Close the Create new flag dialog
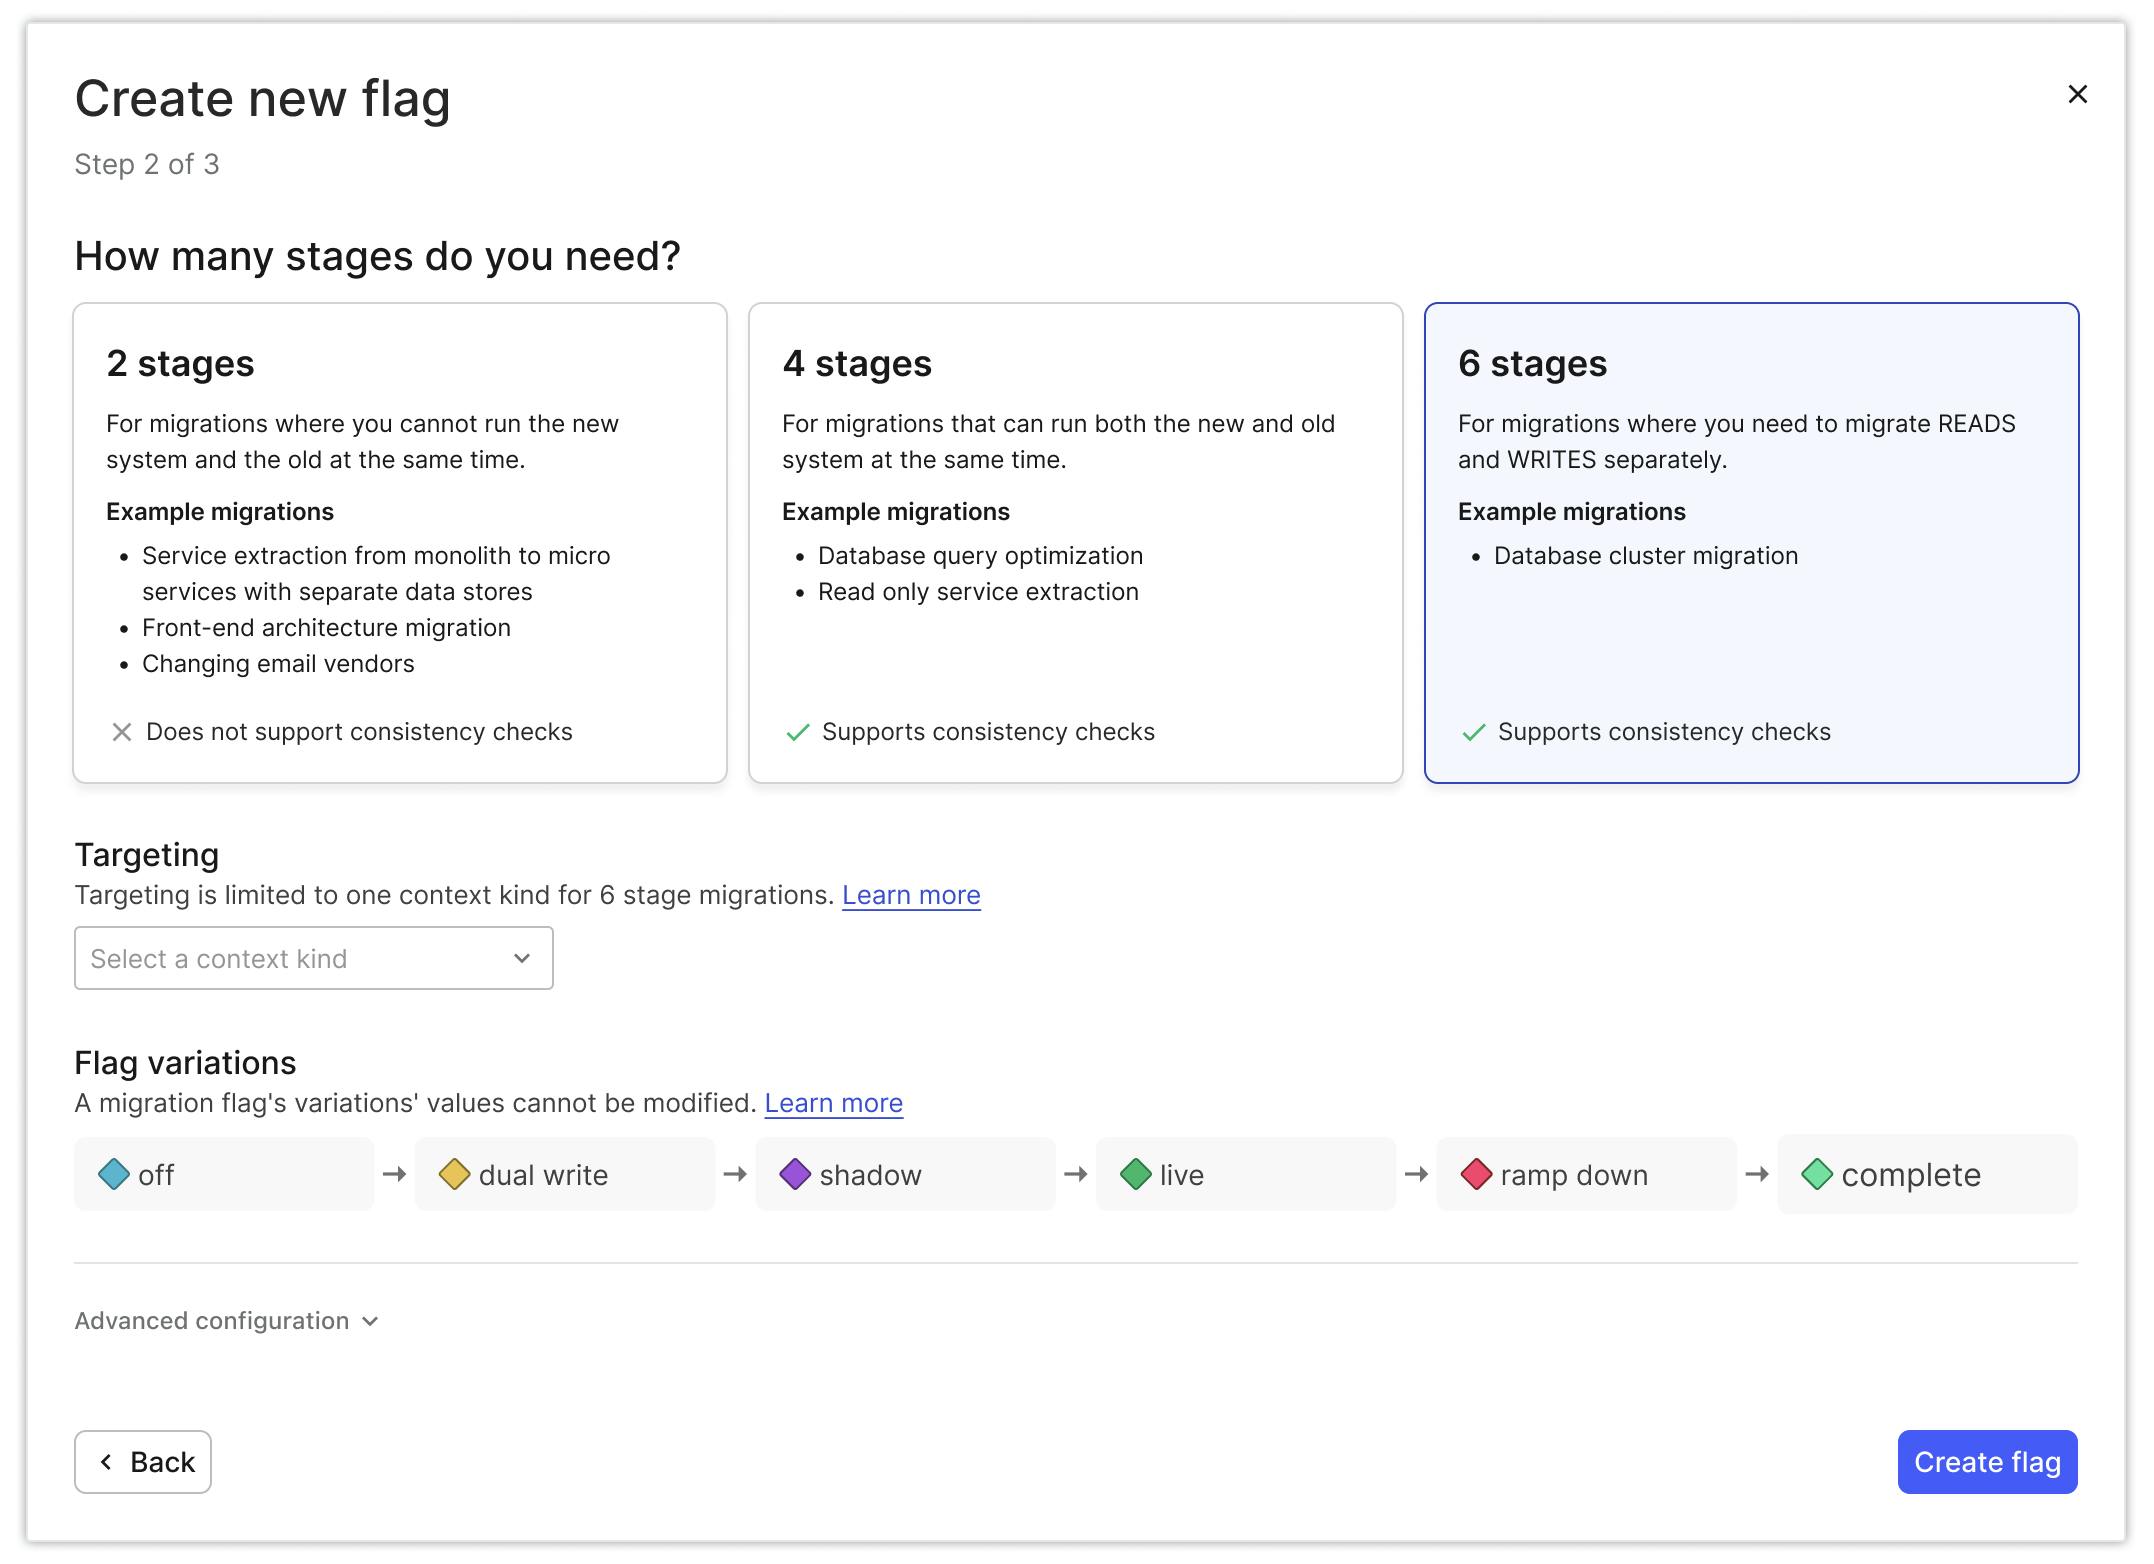 coord(2077,94)
